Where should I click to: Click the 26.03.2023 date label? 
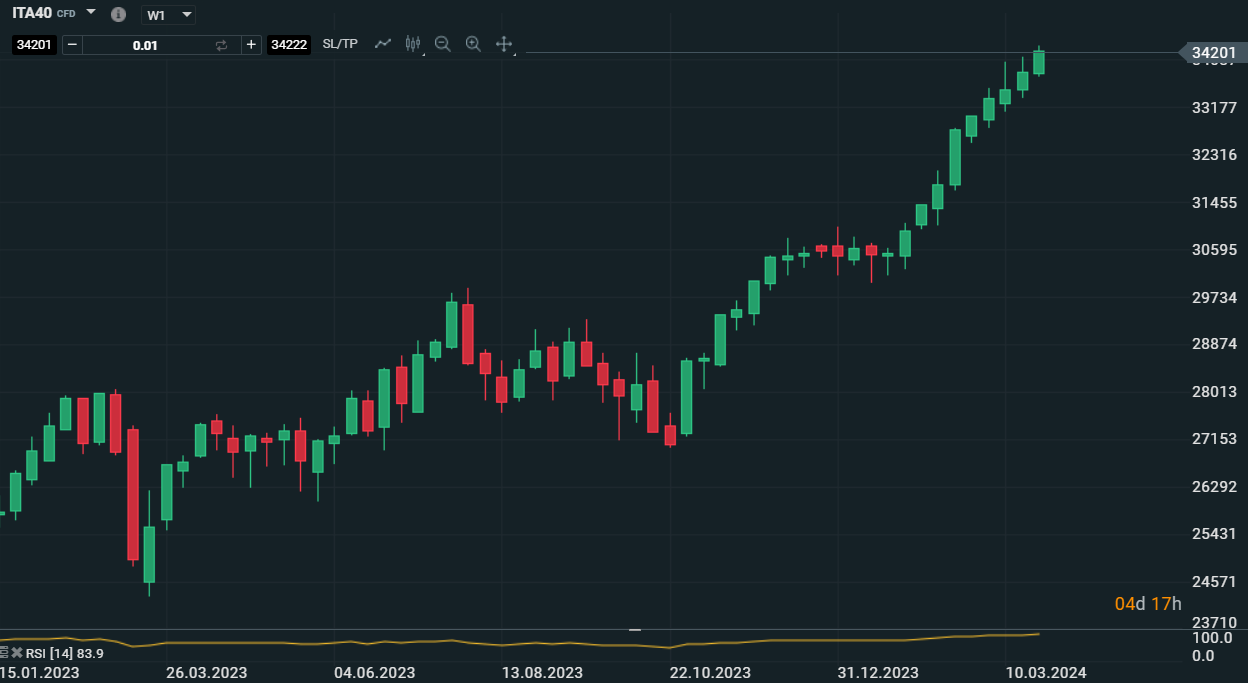click(206, 673)
